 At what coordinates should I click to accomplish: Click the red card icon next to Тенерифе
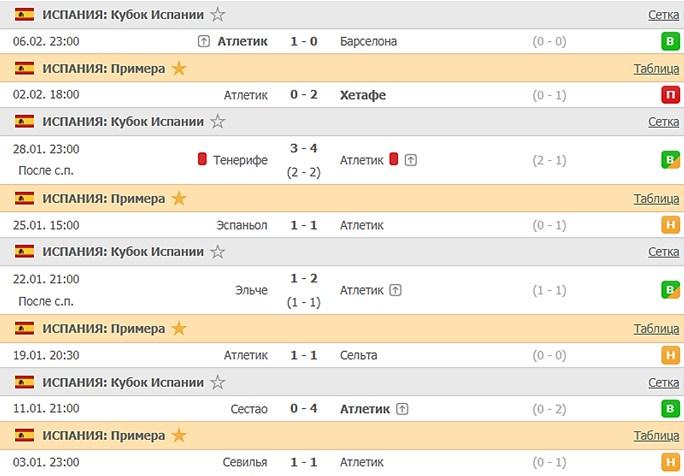coord(202,159)
